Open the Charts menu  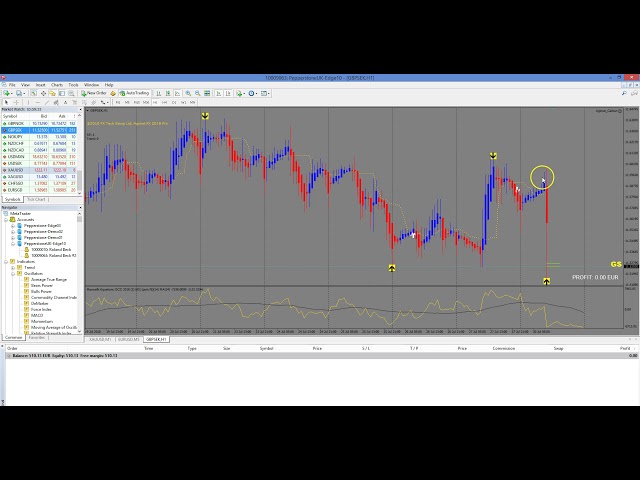click(x=56, y=84)
